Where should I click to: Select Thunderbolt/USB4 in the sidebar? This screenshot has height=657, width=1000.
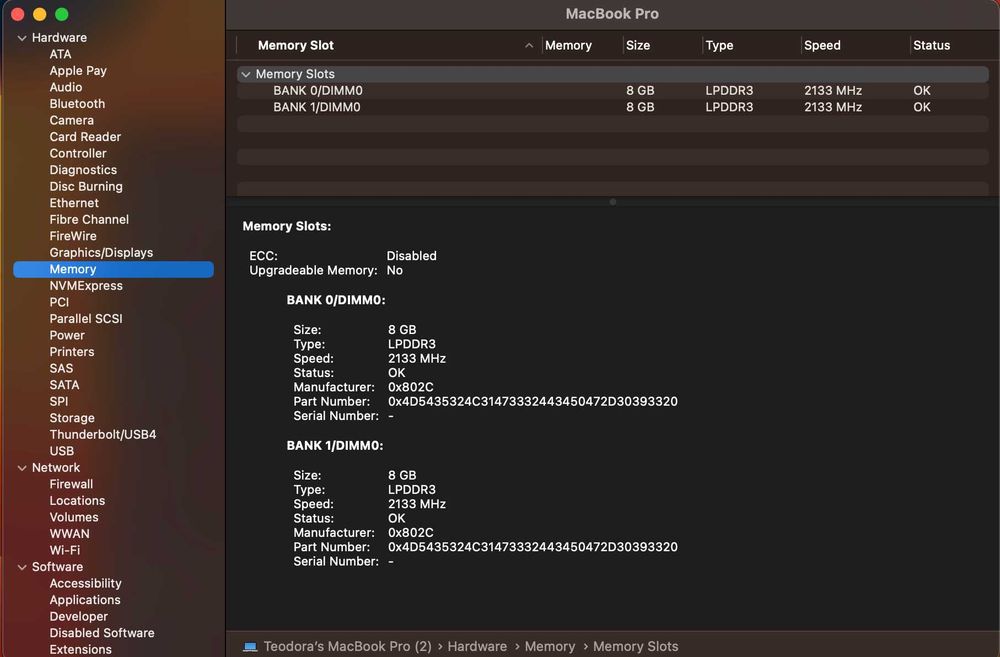tap(103, 435)
